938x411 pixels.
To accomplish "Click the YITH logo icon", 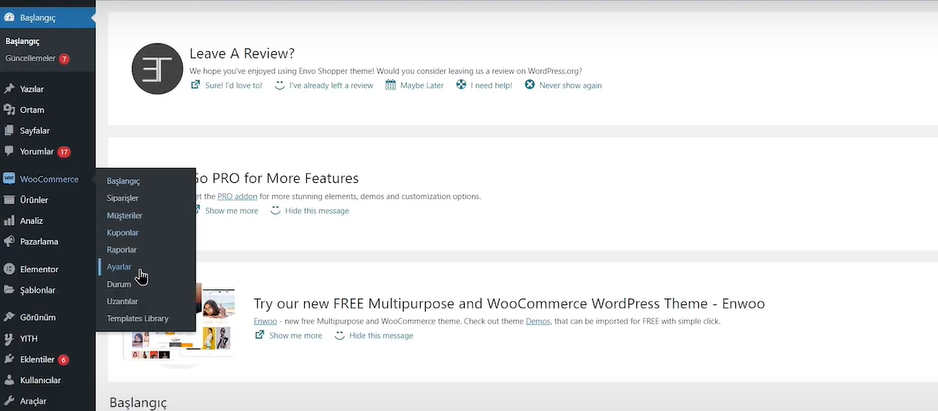I will (9, 339).
